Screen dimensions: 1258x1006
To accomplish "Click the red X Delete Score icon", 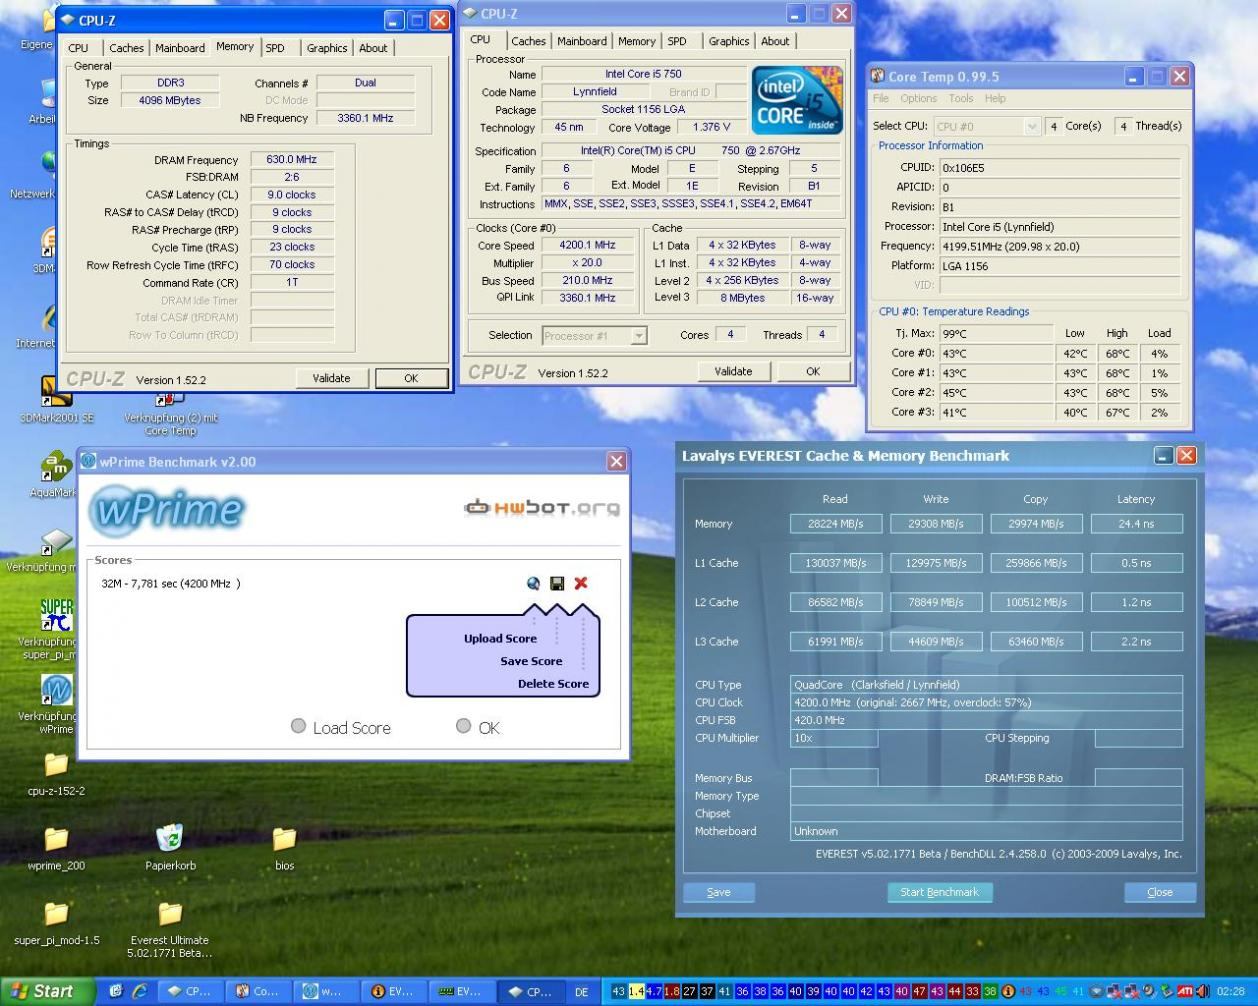I will (x=581, y=583).
